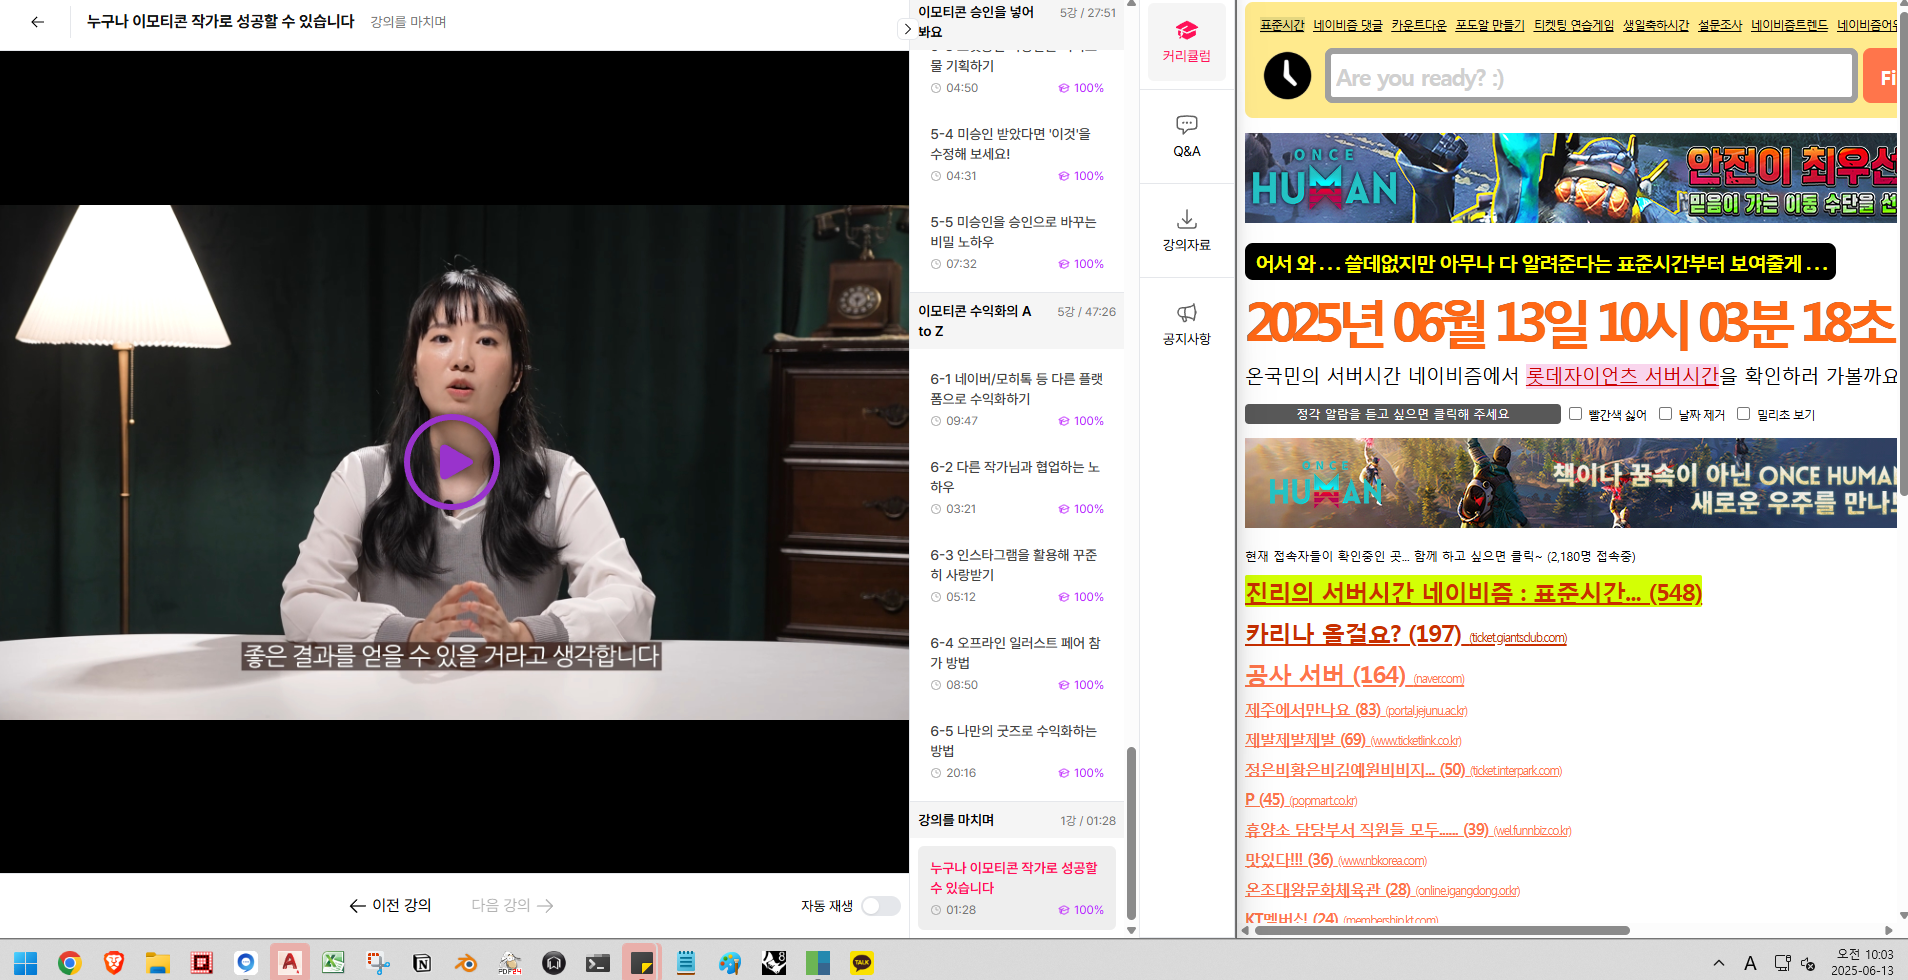Select final lesson 누구나 이모티콘 작가로 성공할 수 있습니다
Image resolution: width=1908 pixels, height=980 pixels.
click(x=1017, y=888)
